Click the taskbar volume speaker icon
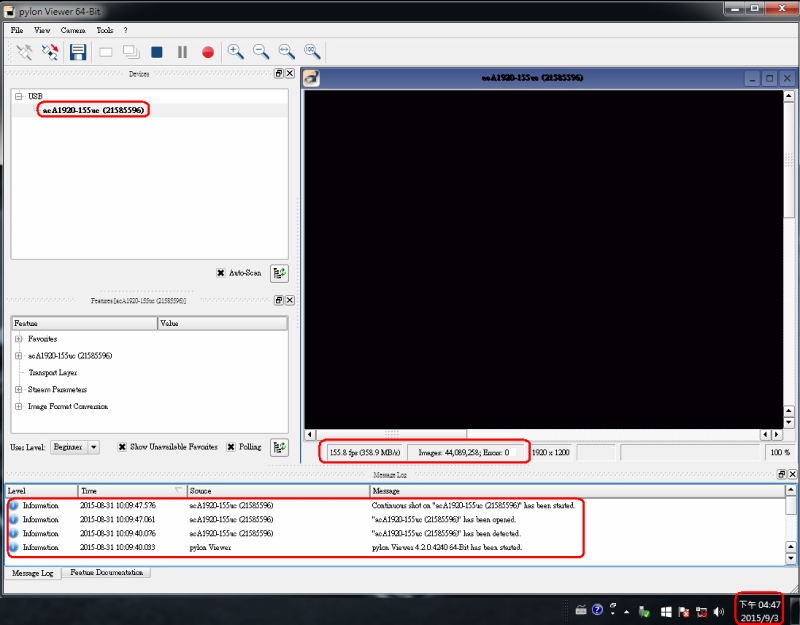Screen dimensions: 800x625 (x=718, y=610)
